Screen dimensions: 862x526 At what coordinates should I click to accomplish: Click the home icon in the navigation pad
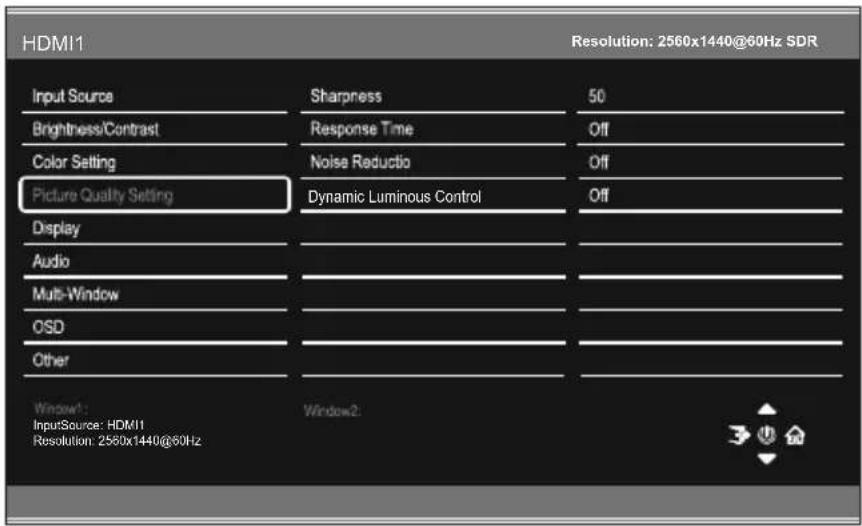coord(795,436)
